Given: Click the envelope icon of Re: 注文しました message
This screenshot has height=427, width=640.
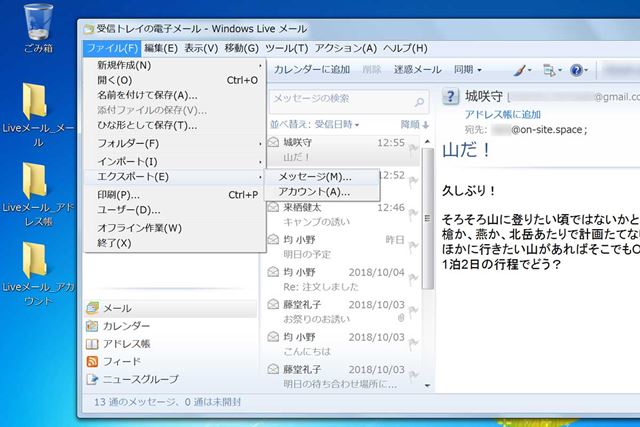Looking at the screenshot, I should [273, 272].
